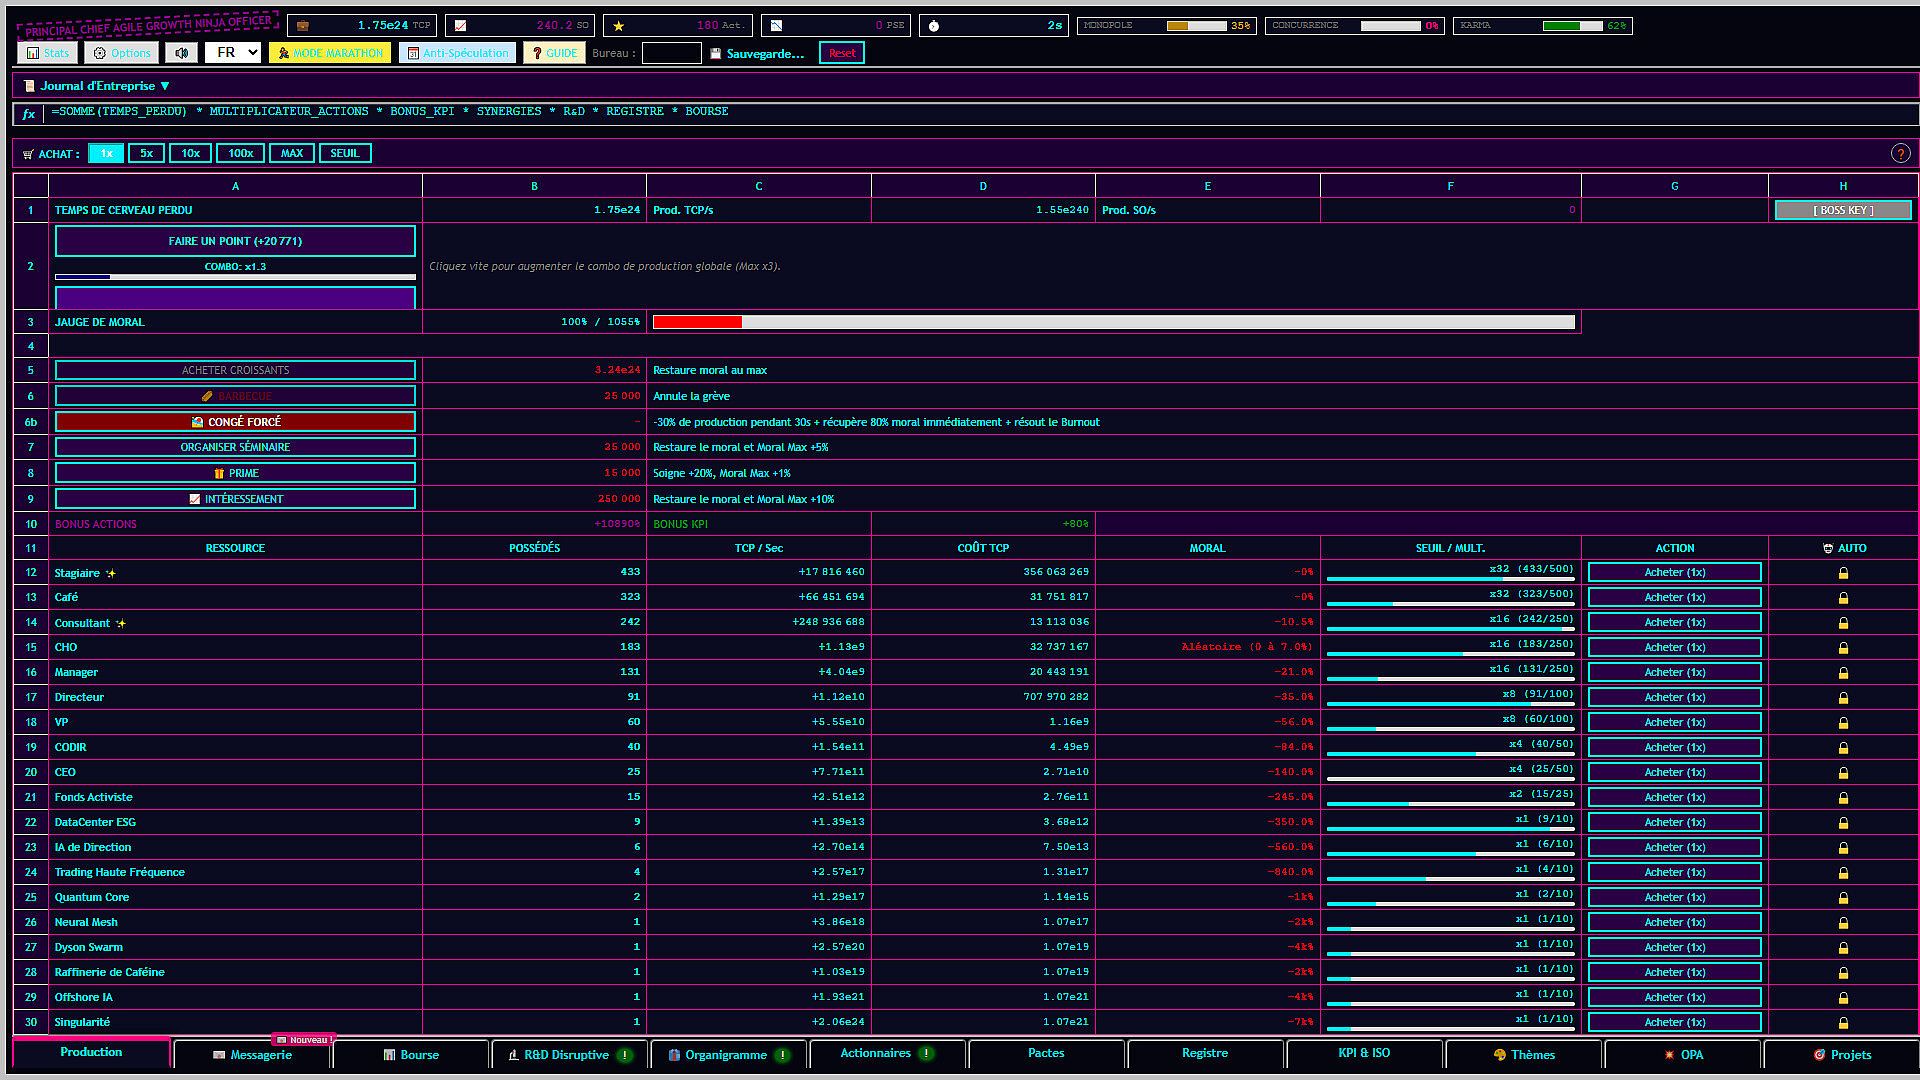
Task: Open the Bourse tab
Action: pyautogui.click(x=411, y=1055)
